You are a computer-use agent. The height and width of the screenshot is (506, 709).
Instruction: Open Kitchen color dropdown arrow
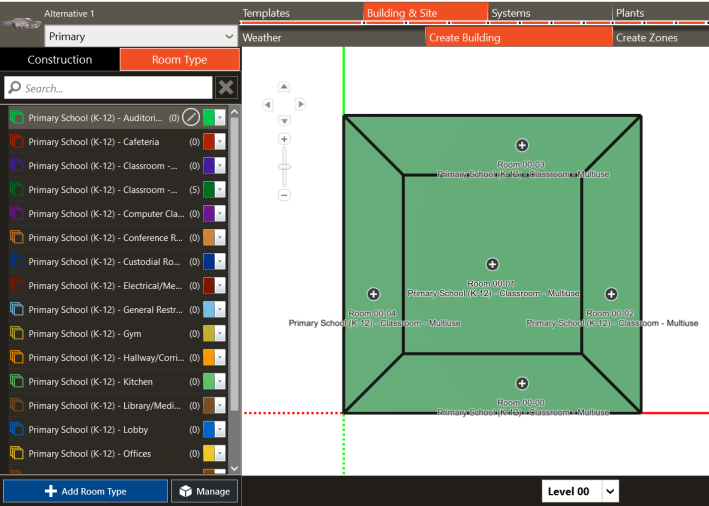[220, 381]
